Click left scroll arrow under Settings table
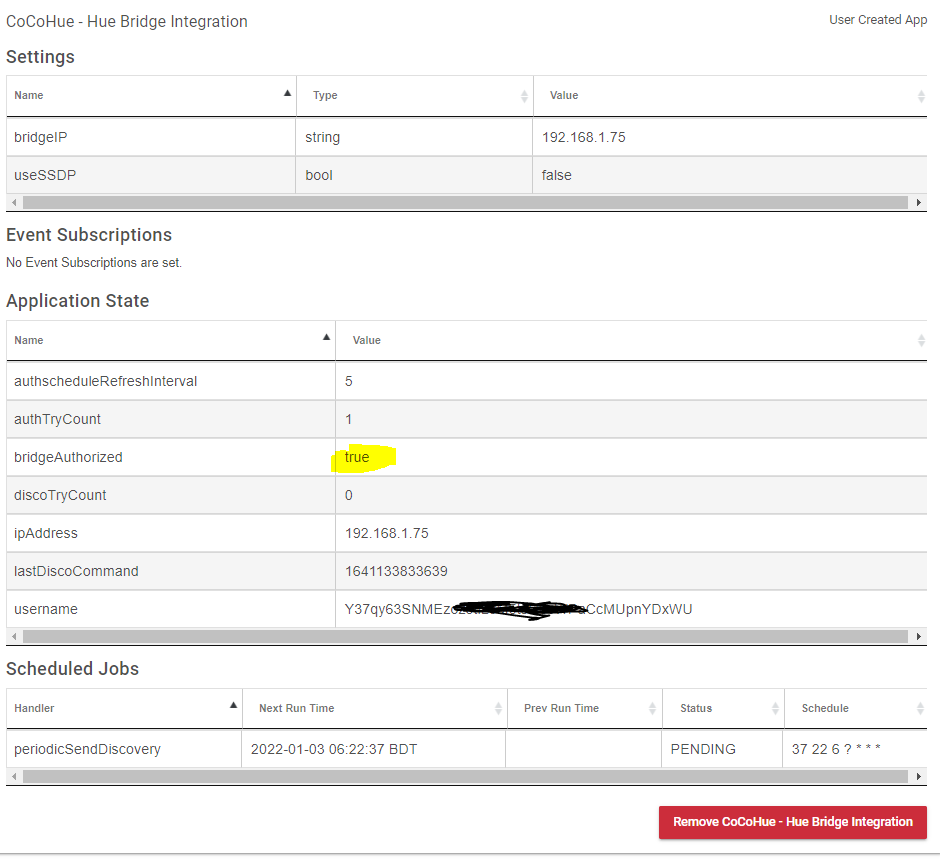The image size is (940, 865). click(x=14, y=203)
